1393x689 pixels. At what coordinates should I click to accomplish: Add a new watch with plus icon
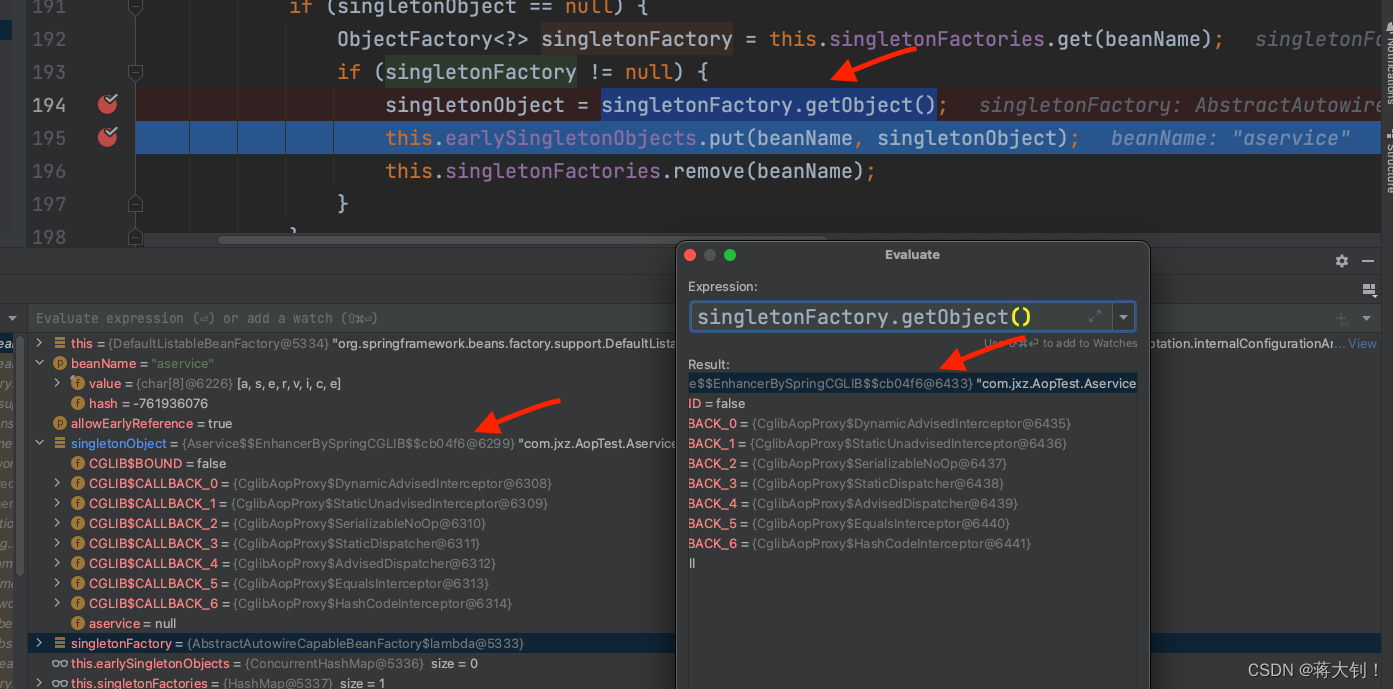pos(1342,319)
